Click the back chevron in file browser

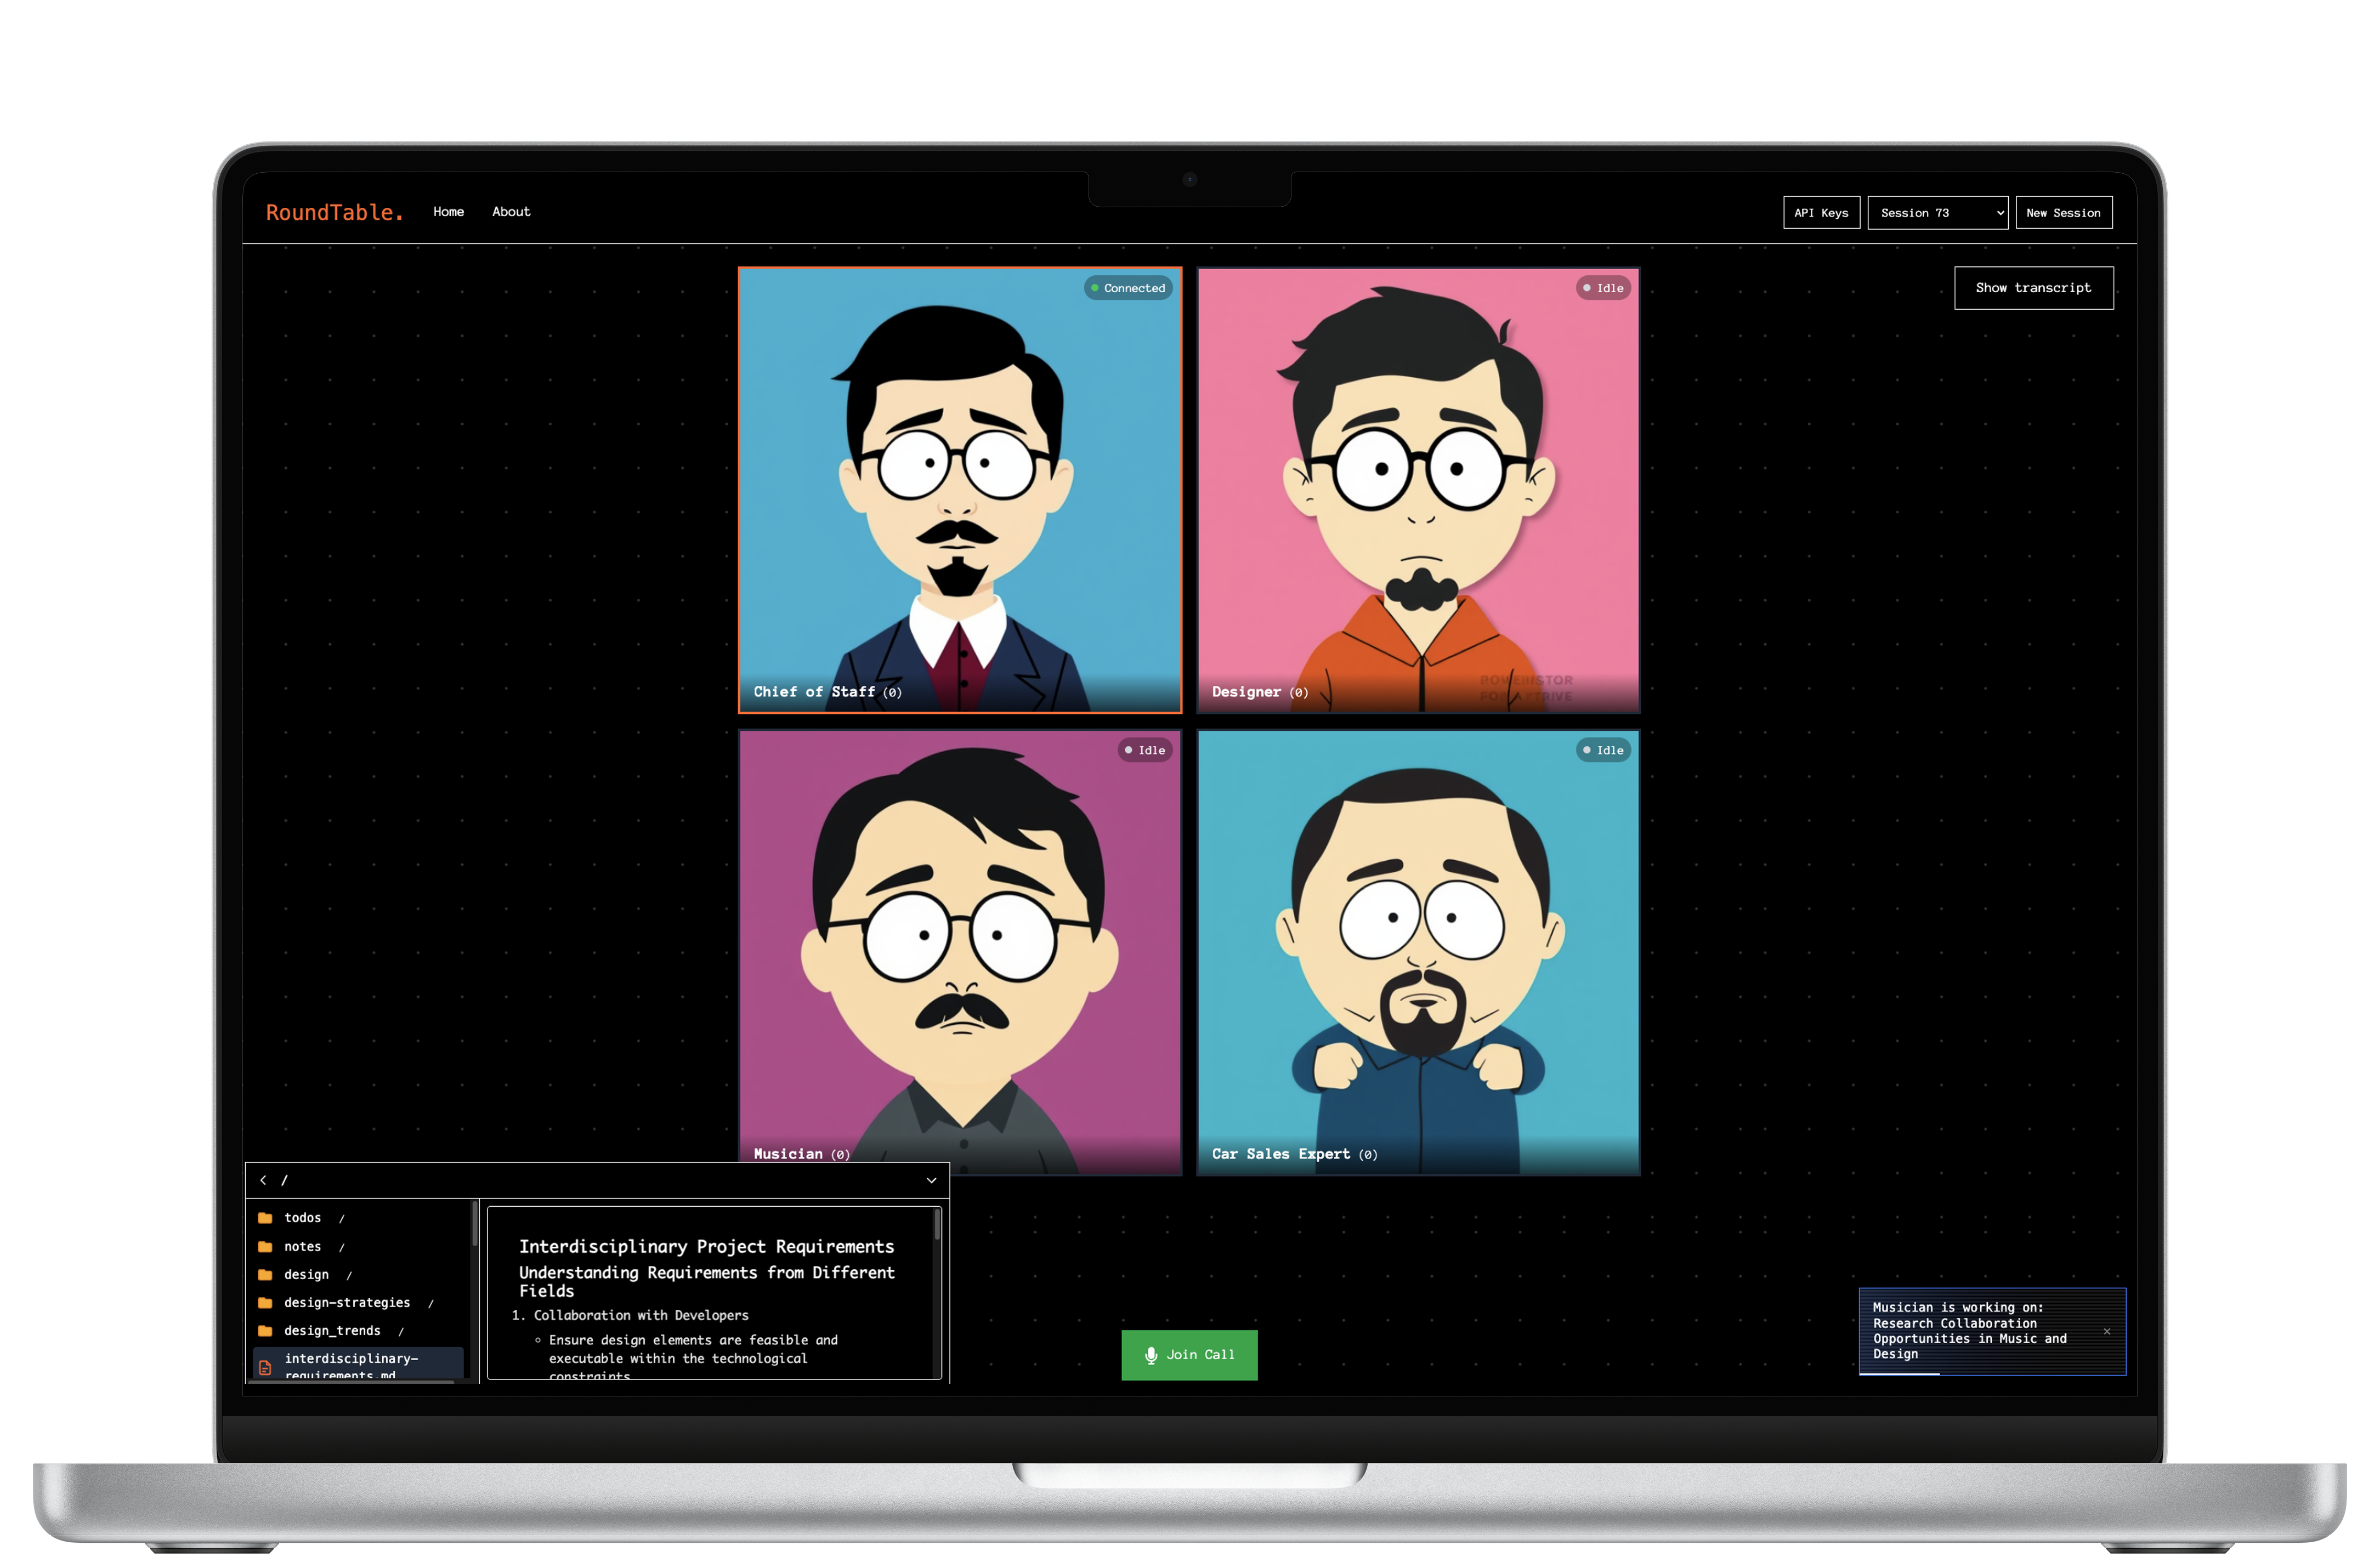click(x=263, y=1180)
